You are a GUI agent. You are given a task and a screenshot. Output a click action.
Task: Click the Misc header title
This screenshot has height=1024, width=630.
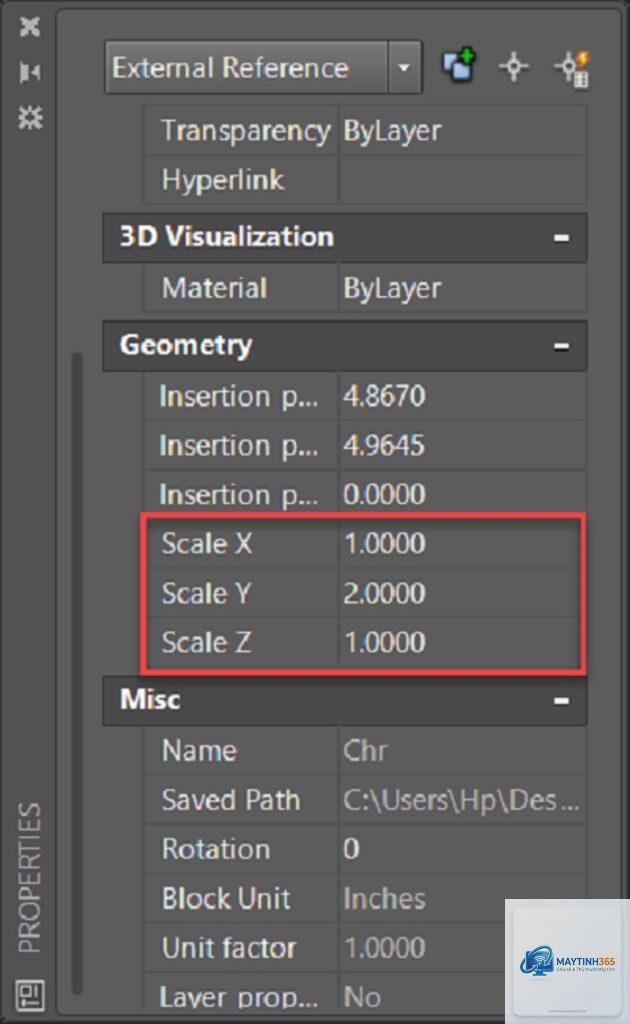click(150, 699)
